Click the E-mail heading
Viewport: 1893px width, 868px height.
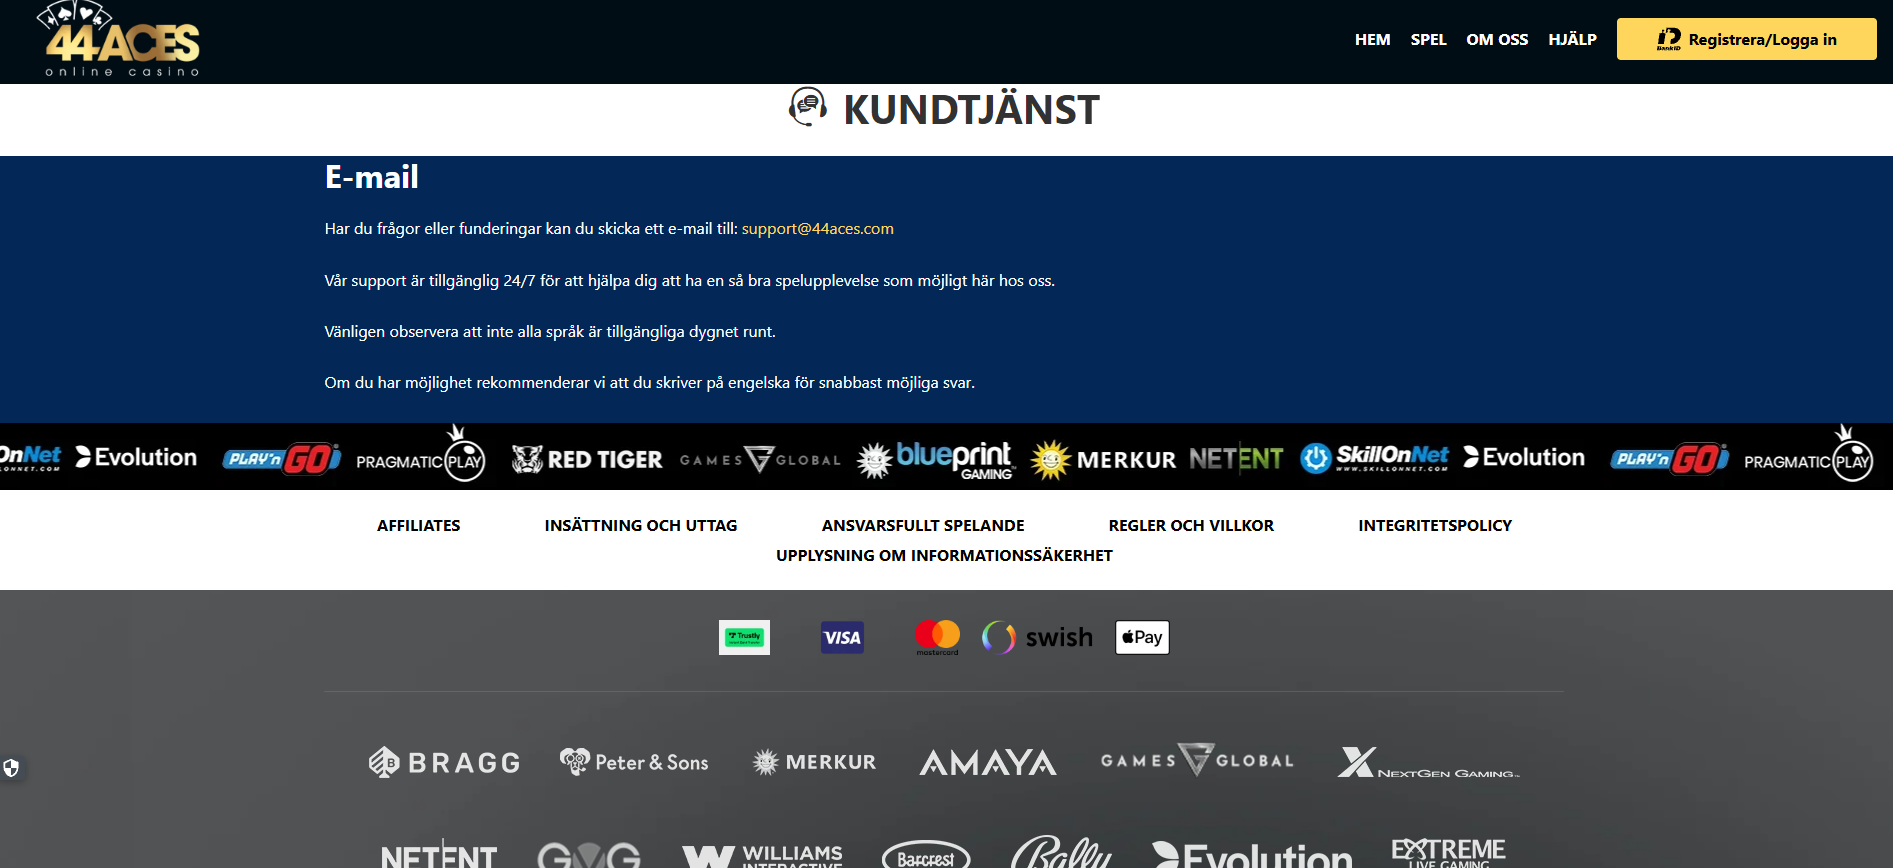(372, 177)
